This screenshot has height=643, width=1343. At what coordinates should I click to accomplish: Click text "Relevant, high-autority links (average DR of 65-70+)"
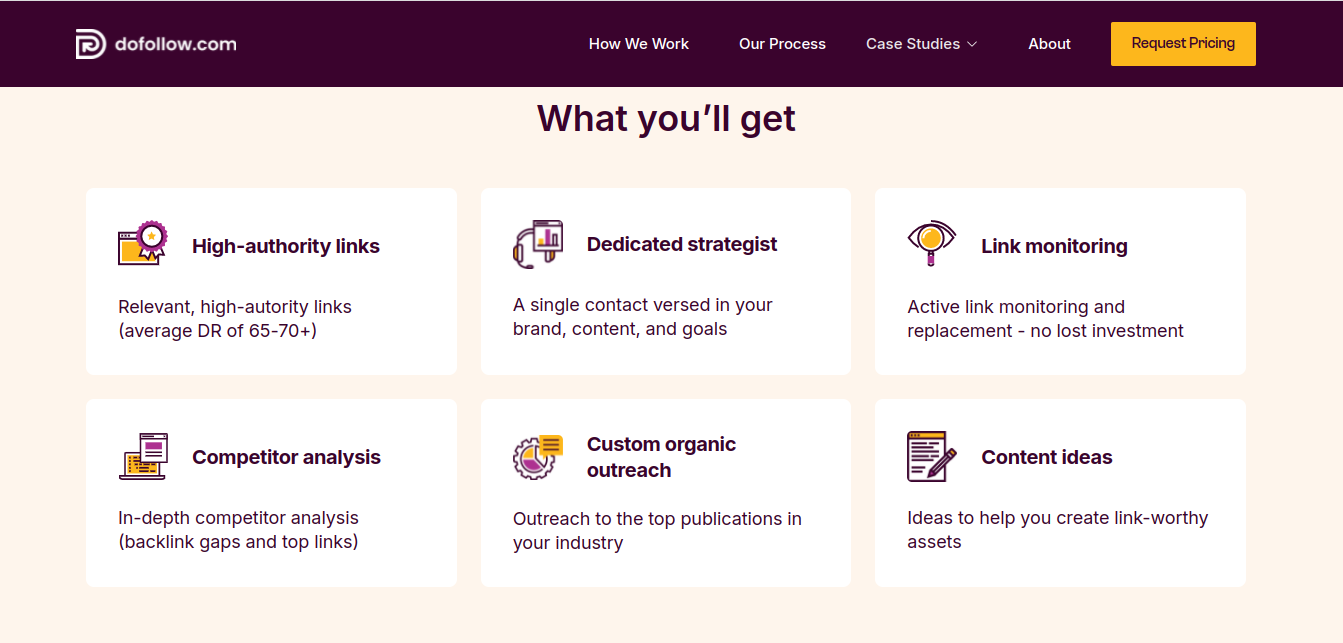point(235,319)
